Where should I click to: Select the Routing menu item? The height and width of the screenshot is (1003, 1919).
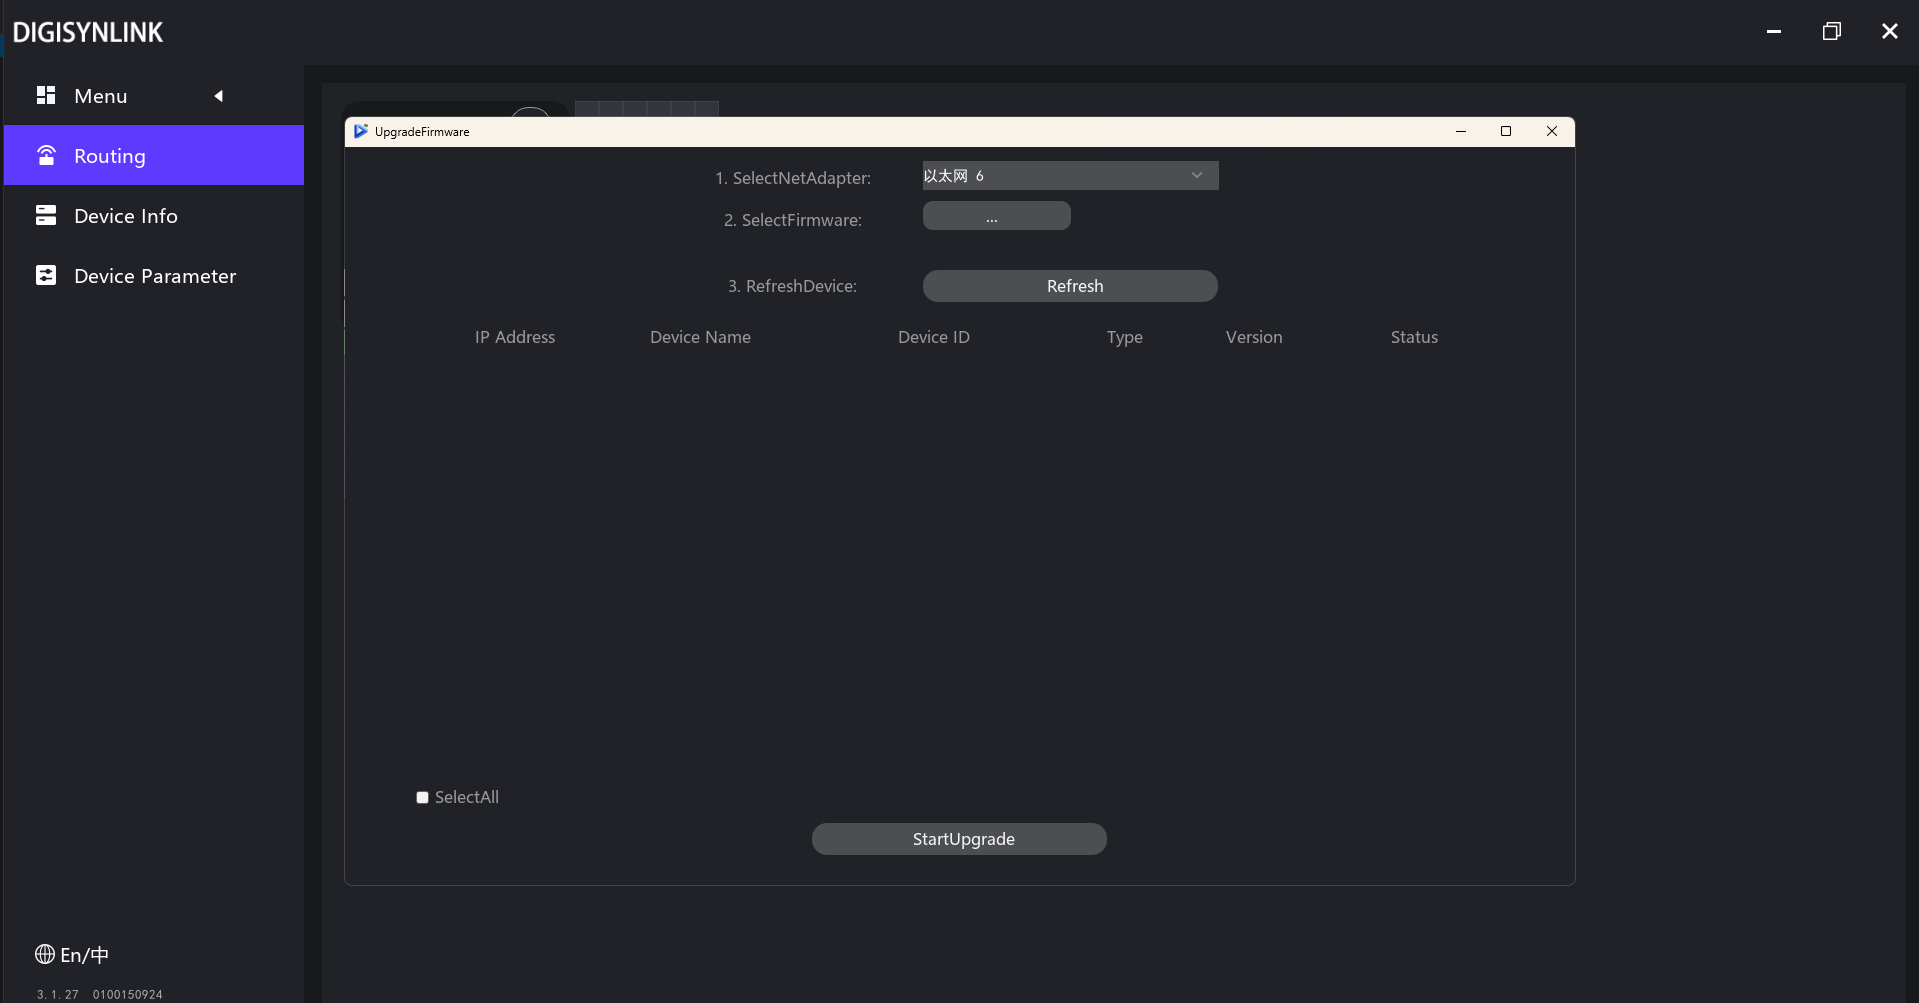154,155
